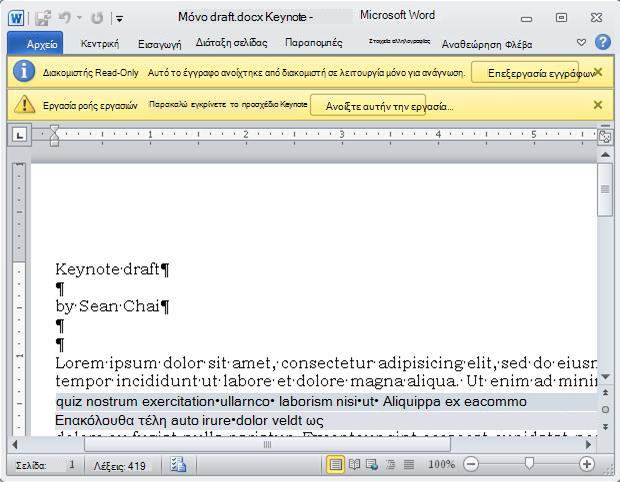620x482 pixels.
Task: Open Customize Quick Access Toolbar dropdown
Action: (119, 19)
